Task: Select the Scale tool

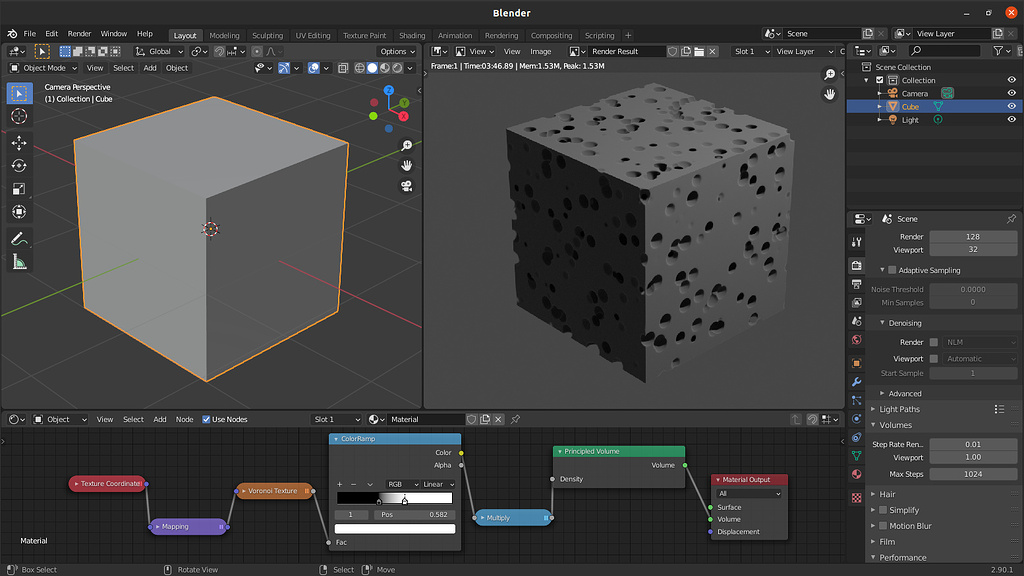Action: [20, 189]
